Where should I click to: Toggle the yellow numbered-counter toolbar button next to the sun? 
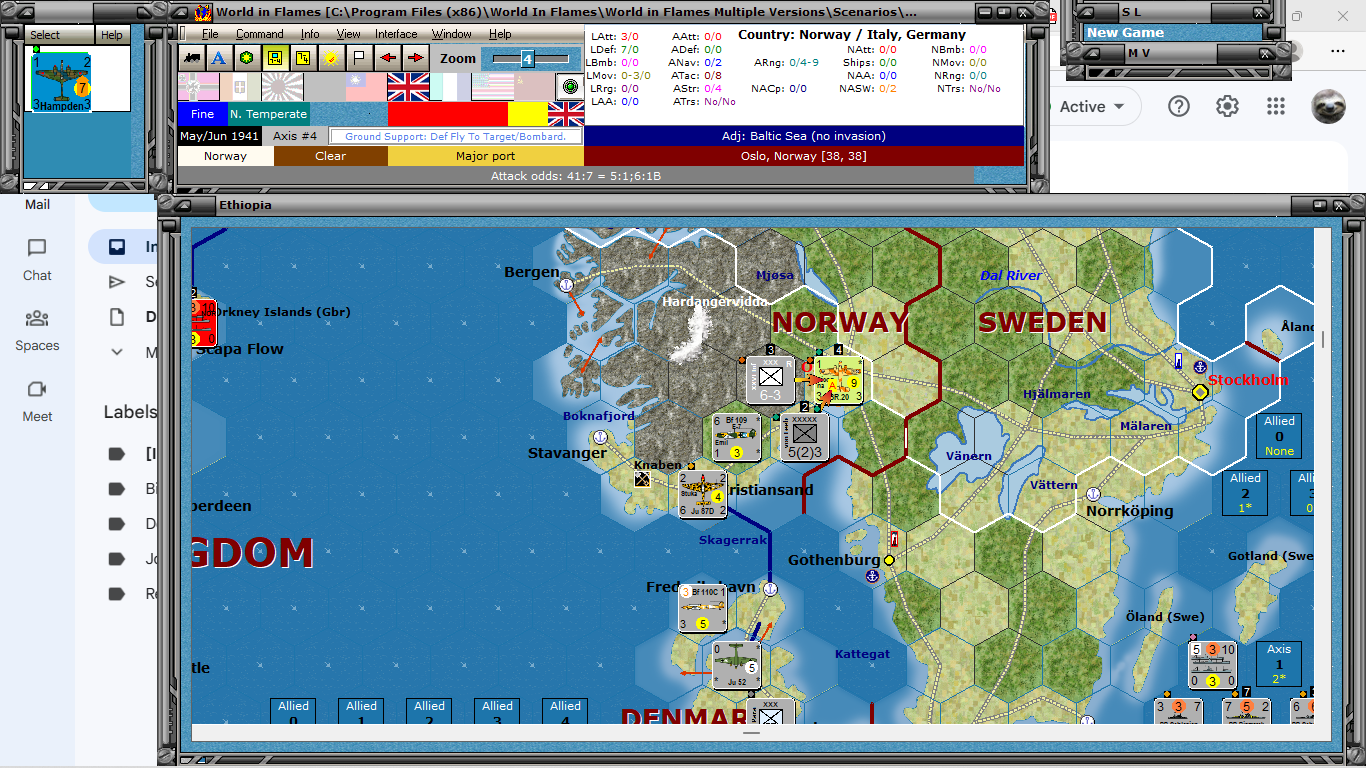[303, 58]
